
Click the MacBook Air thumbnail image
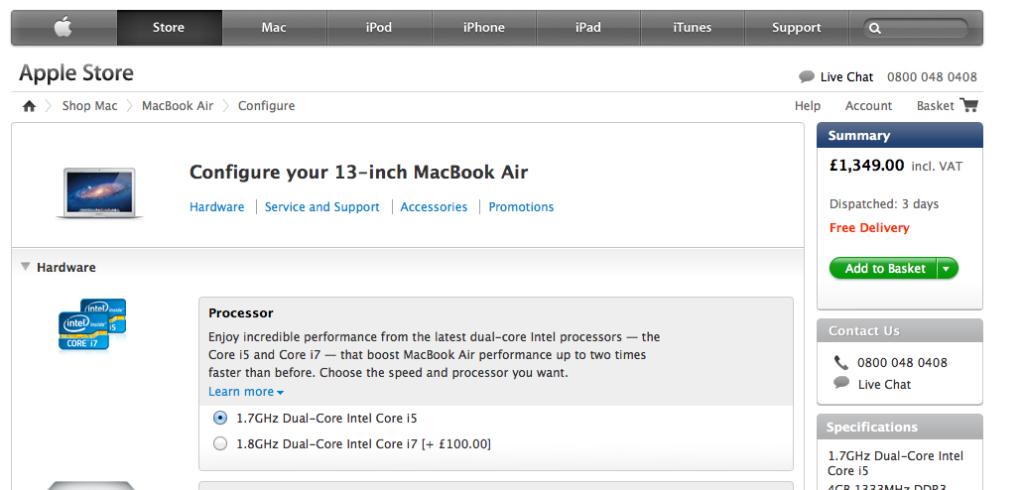(99, 192)
